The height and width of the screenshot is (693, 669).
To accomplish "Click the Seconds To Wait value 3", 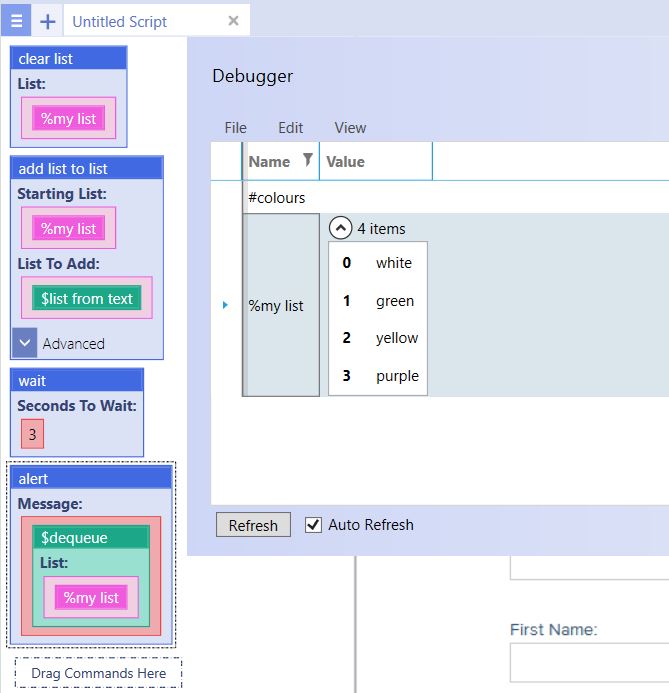I will (32, 434).
